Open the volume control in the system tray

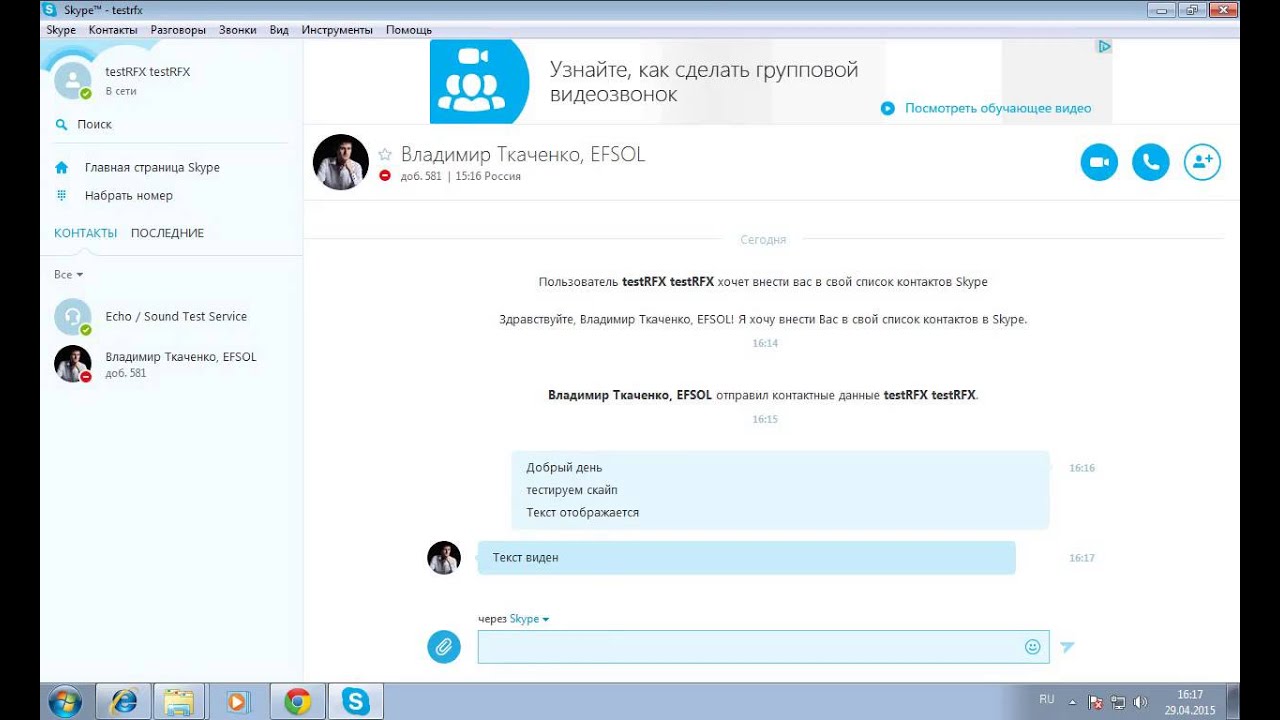pos(1140,702)
